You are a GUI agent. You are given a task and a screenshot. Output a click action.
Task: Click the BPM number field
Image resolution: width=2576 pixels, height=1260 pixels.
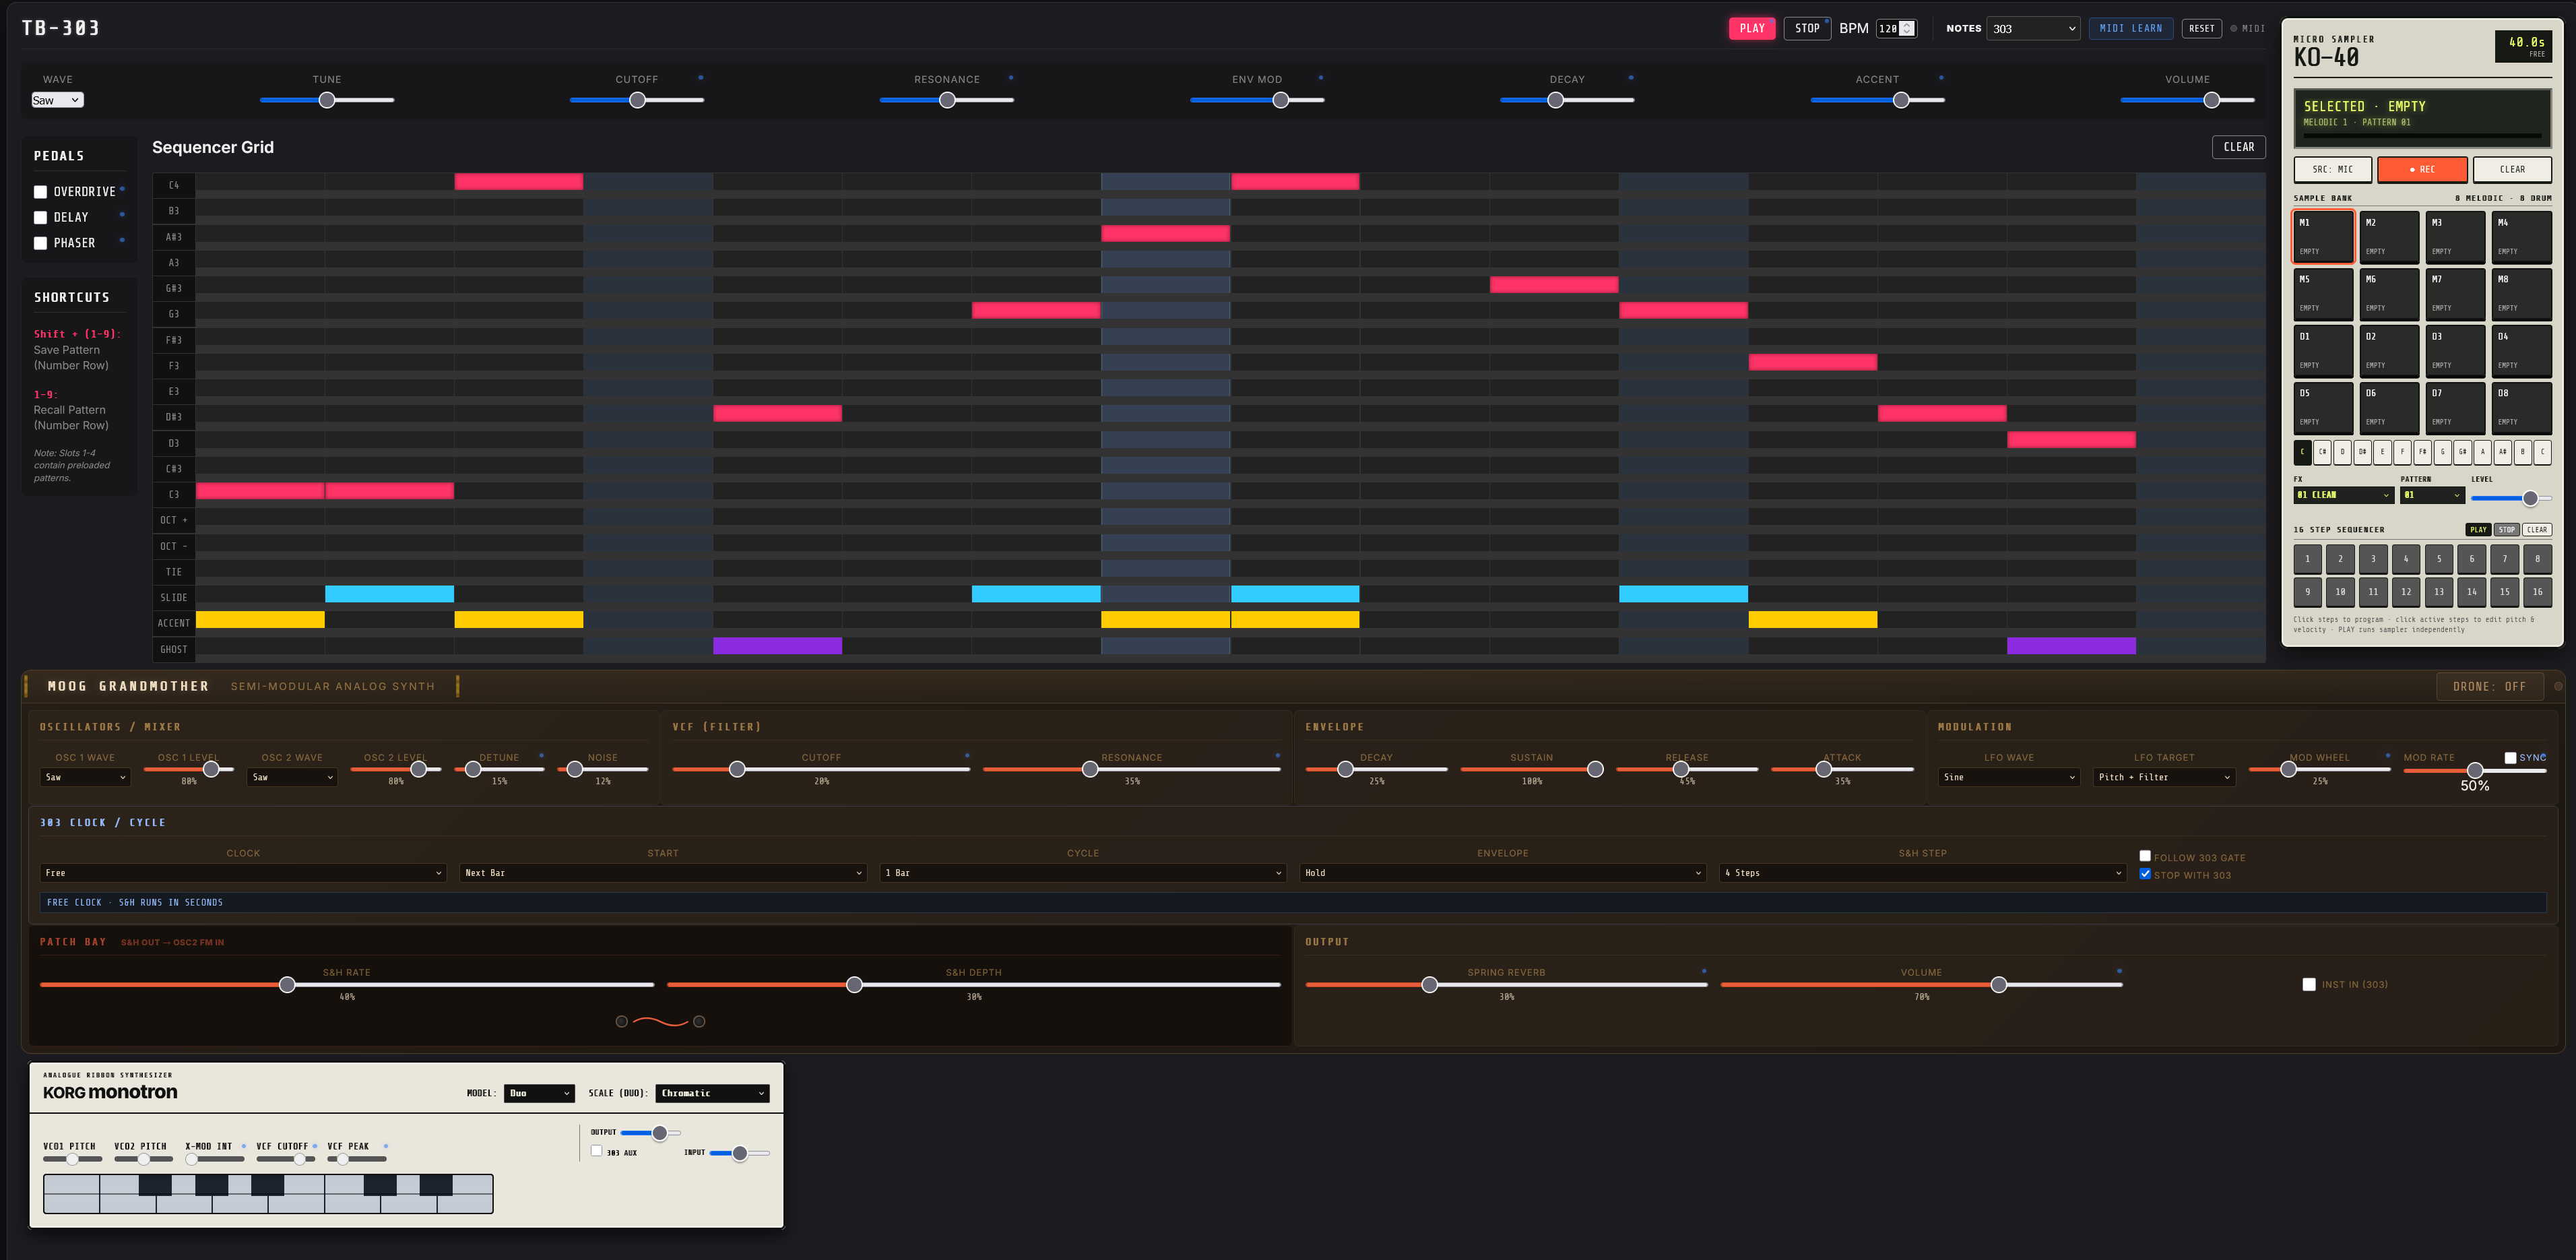[1896, 29]
